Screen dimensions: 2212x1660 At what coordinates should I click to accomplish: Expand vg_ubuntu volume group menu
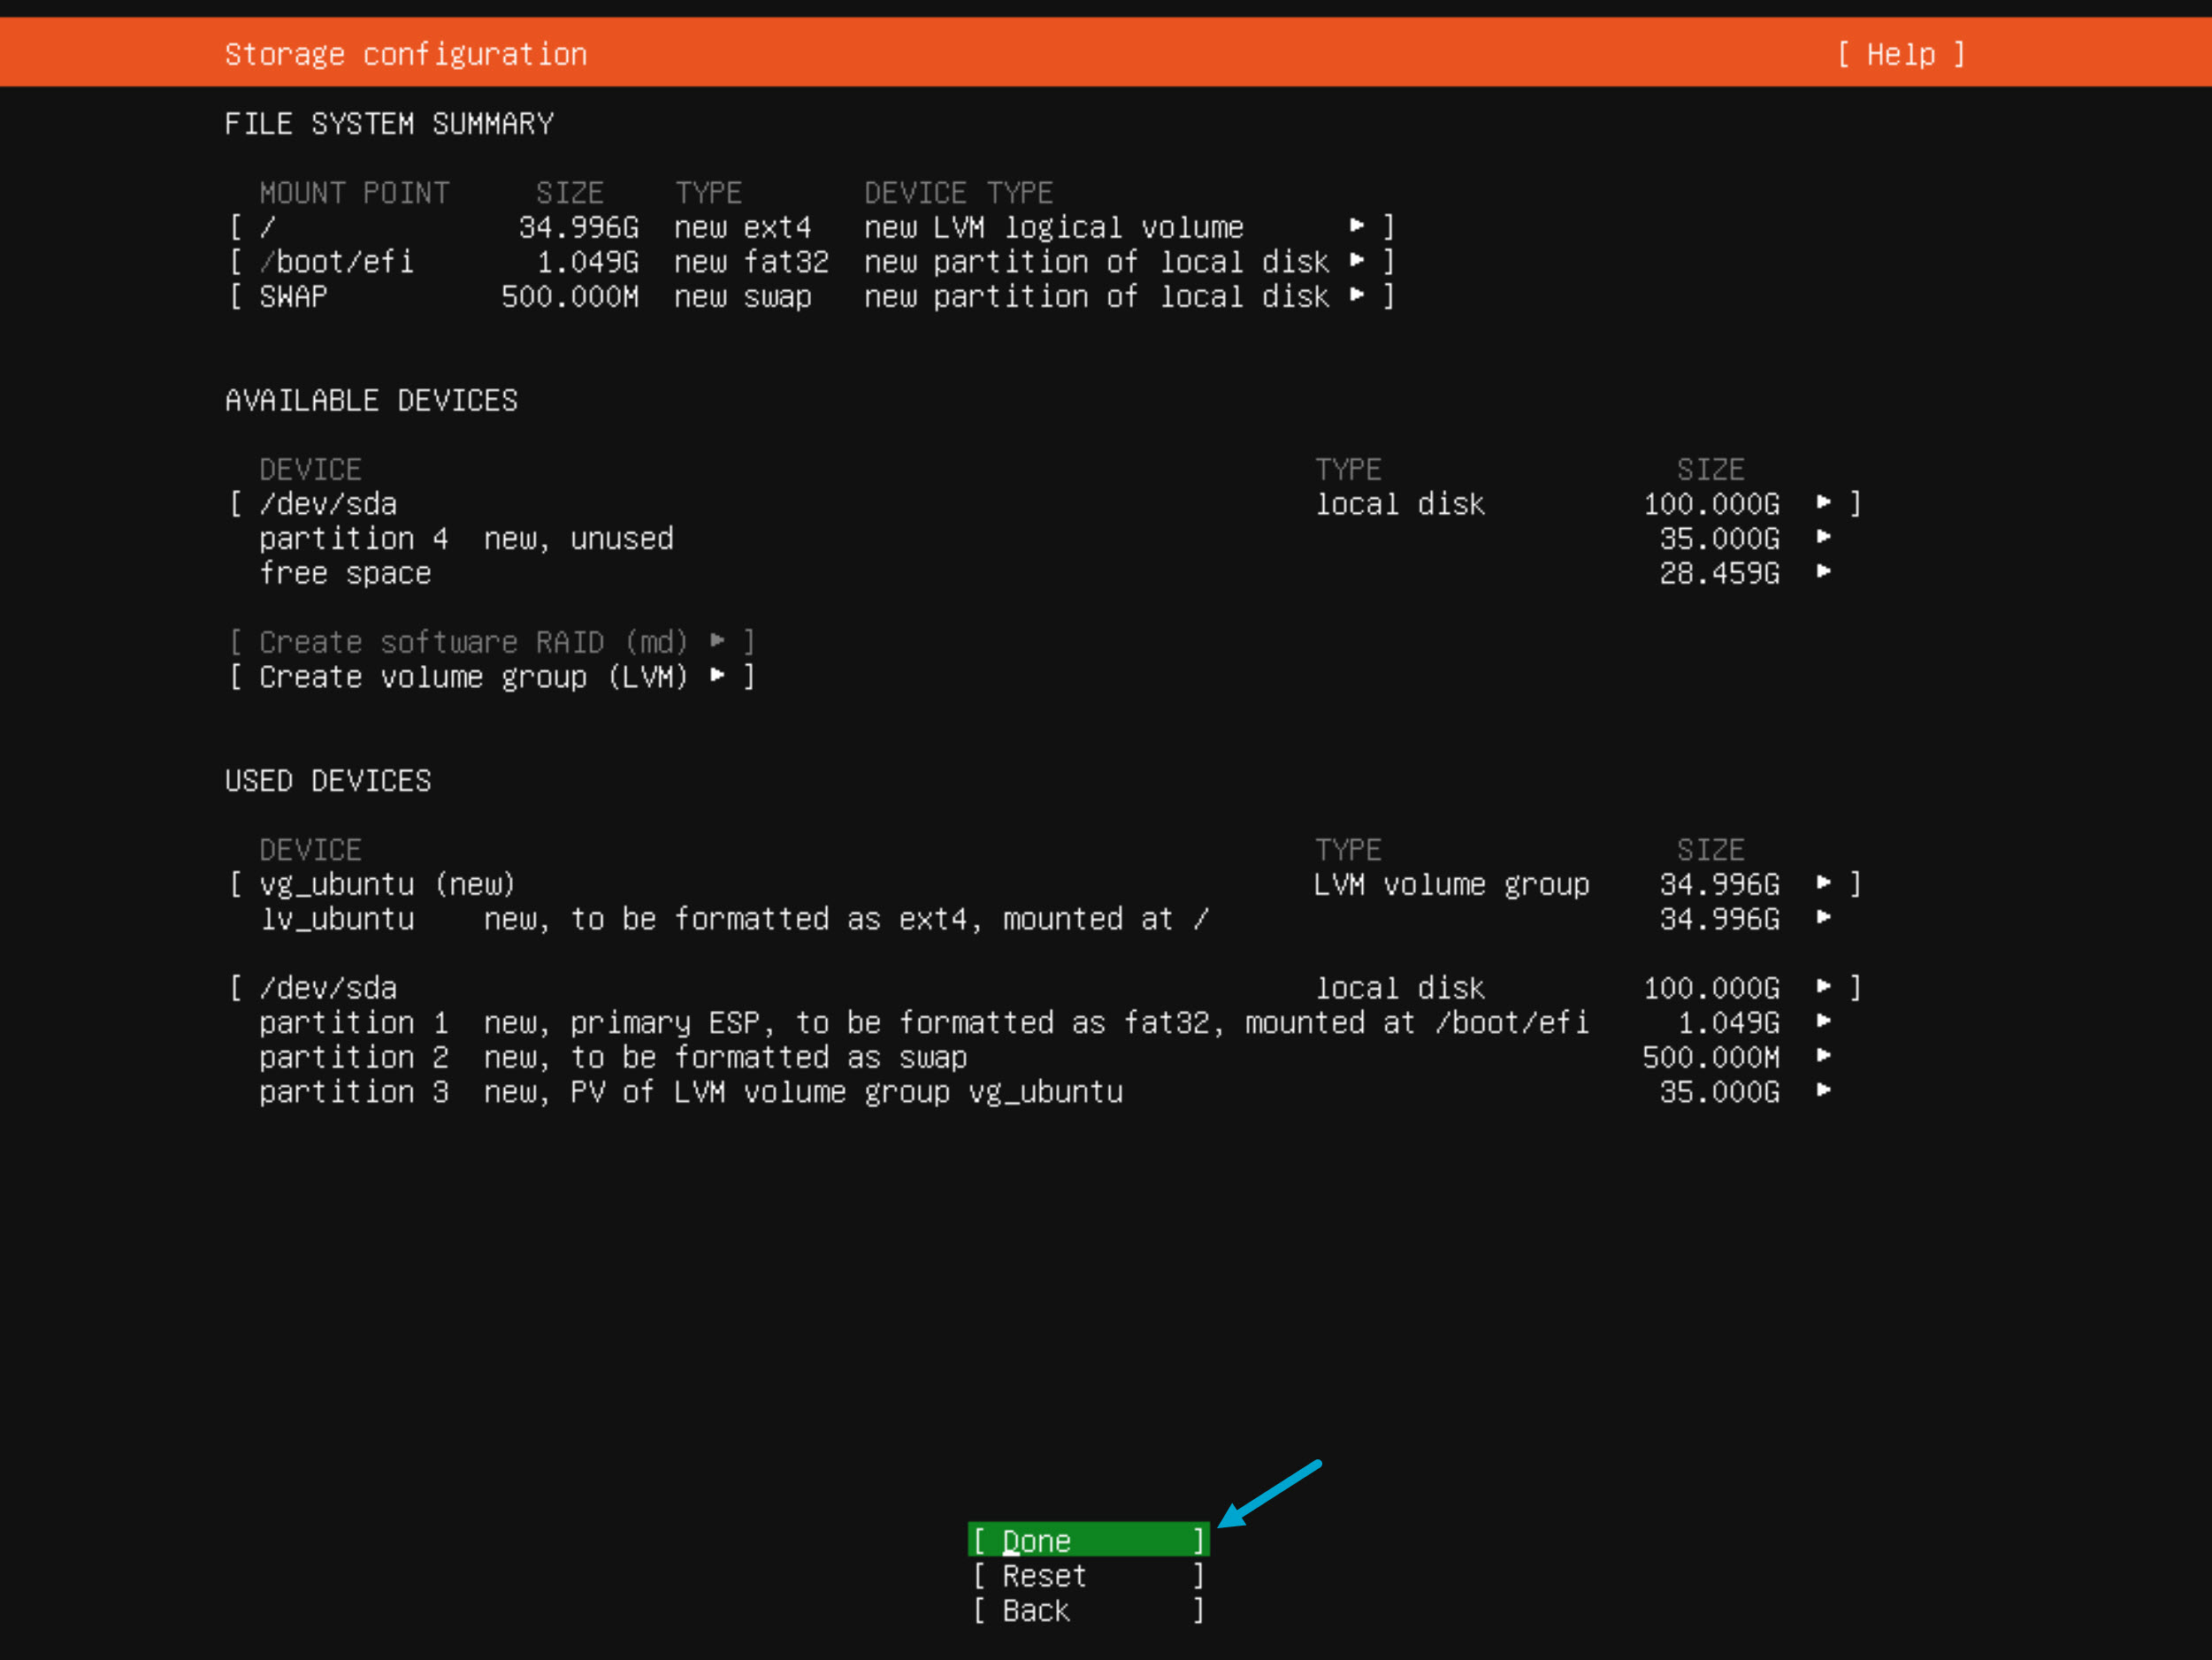click(x=1823, y=883)
